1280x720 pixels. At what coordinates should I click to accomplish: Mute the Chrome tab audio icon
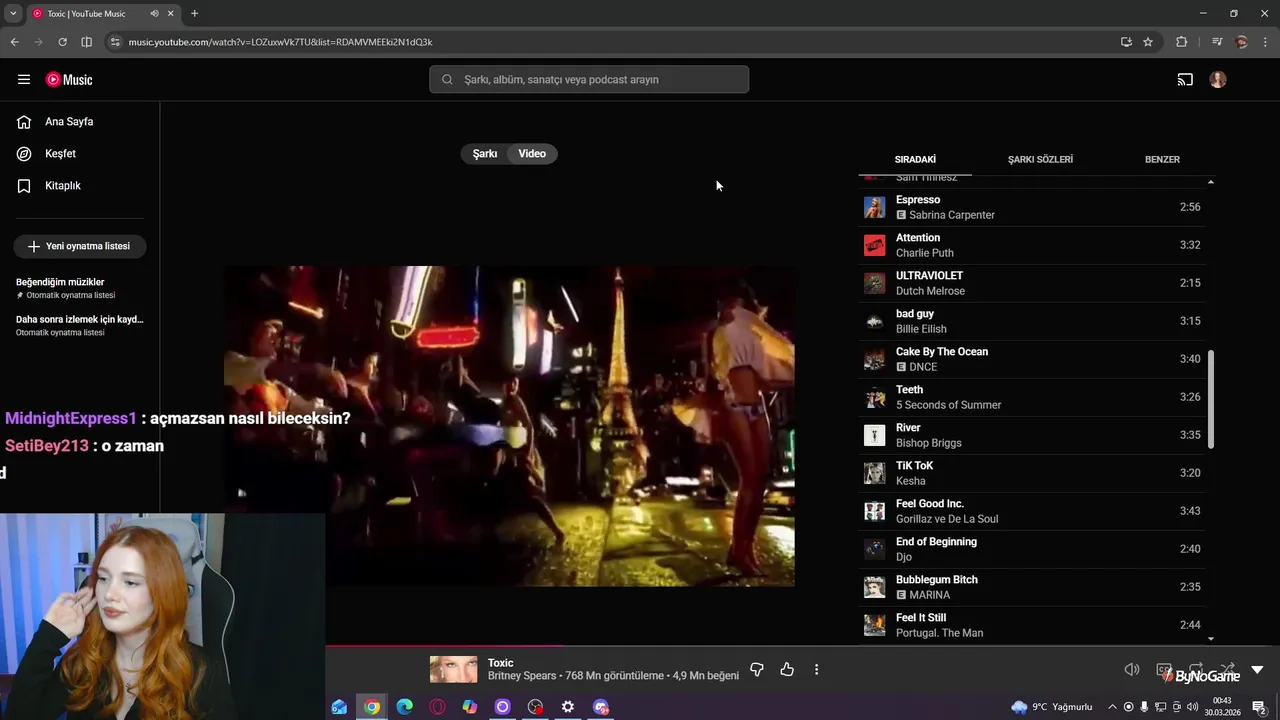(x=154, y=14)
